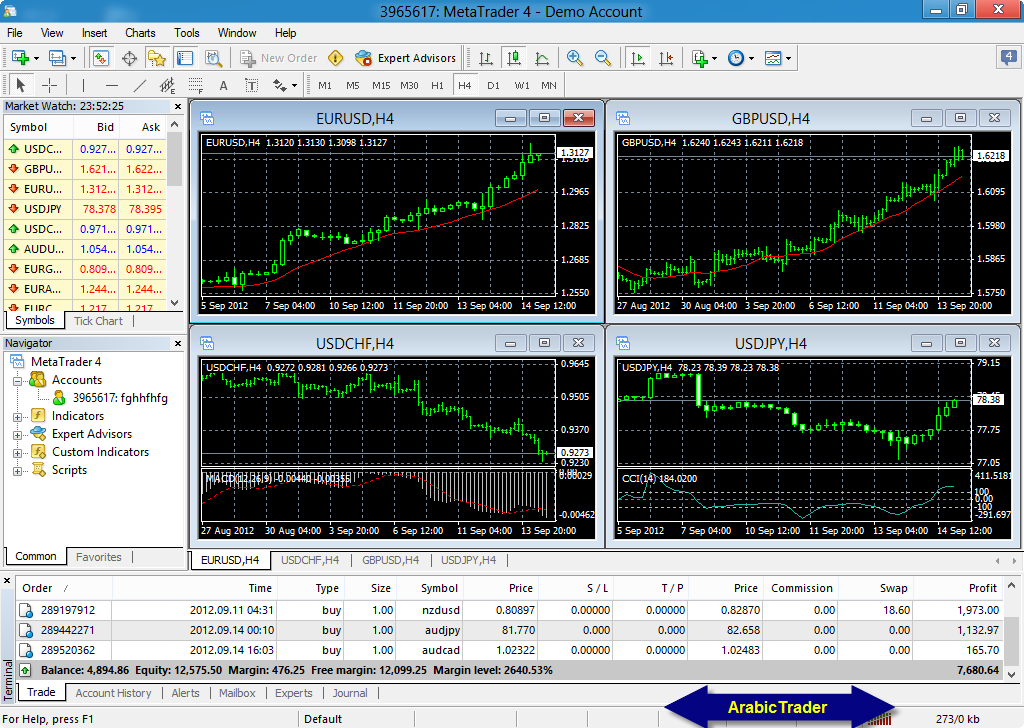The width and height of the screenshot is (1024, 728).
Task: Open the Indicators list dropdown icon
Action: tap(700, 58)
